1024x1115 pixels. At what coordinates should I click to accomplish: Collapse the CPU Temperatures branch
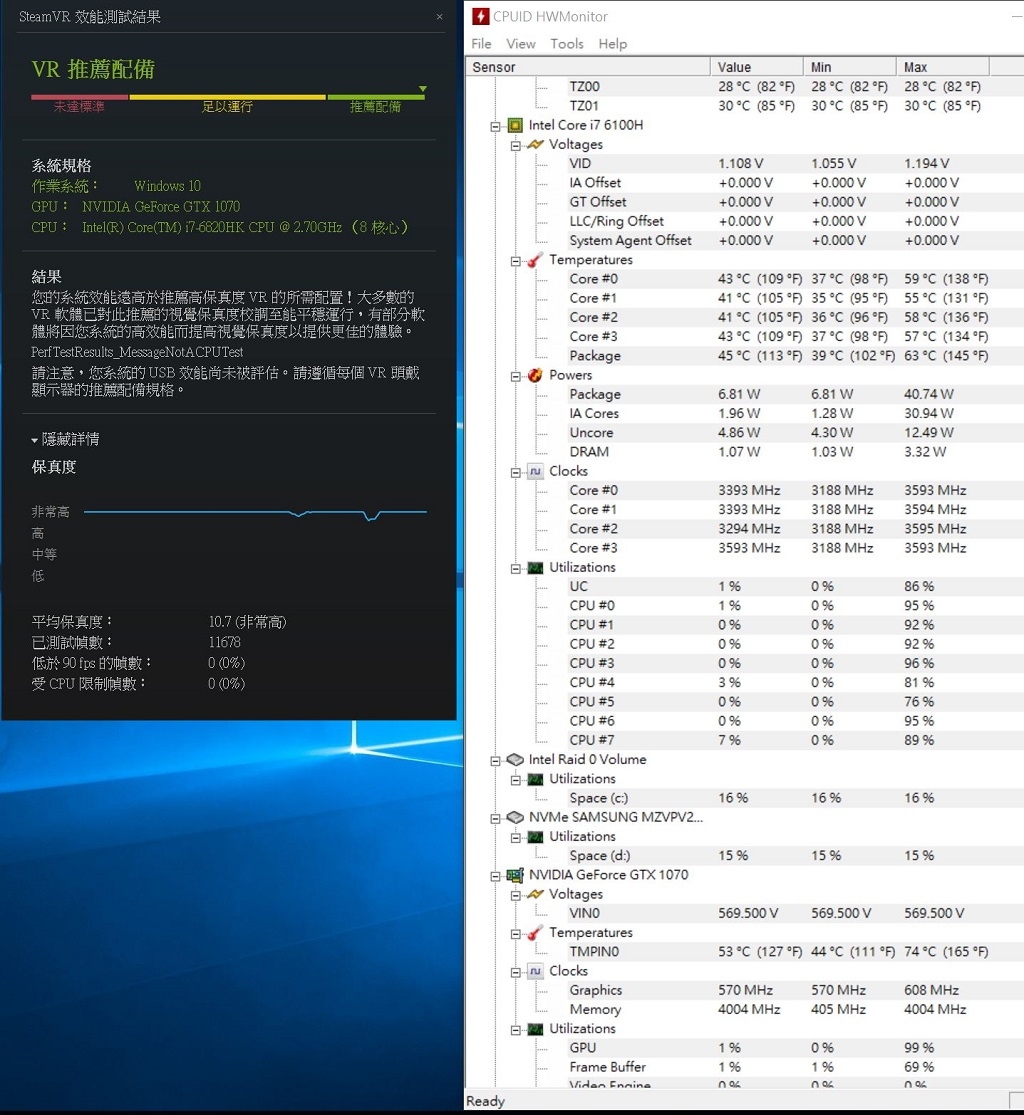click(x=516, y=261)
